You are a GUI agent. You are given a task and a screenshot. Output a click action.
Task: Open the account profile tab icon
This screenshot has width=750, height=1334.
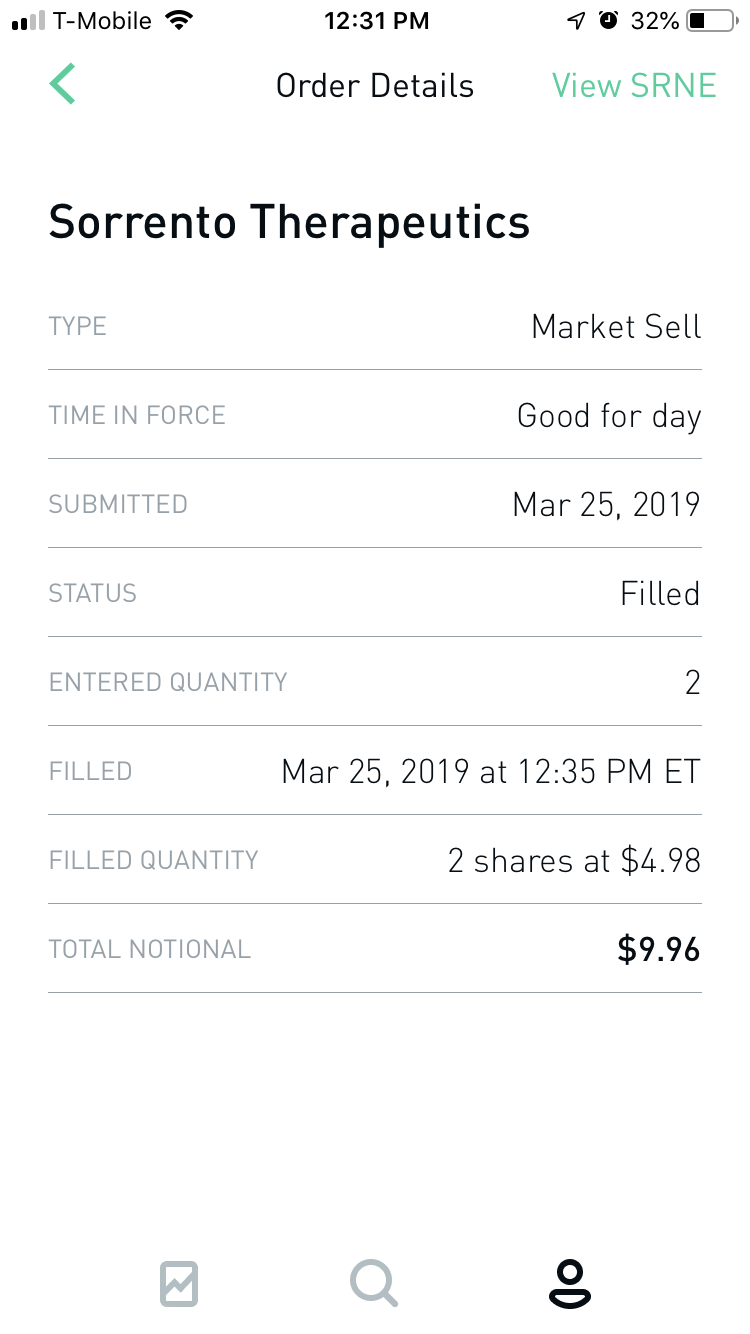569,1283
